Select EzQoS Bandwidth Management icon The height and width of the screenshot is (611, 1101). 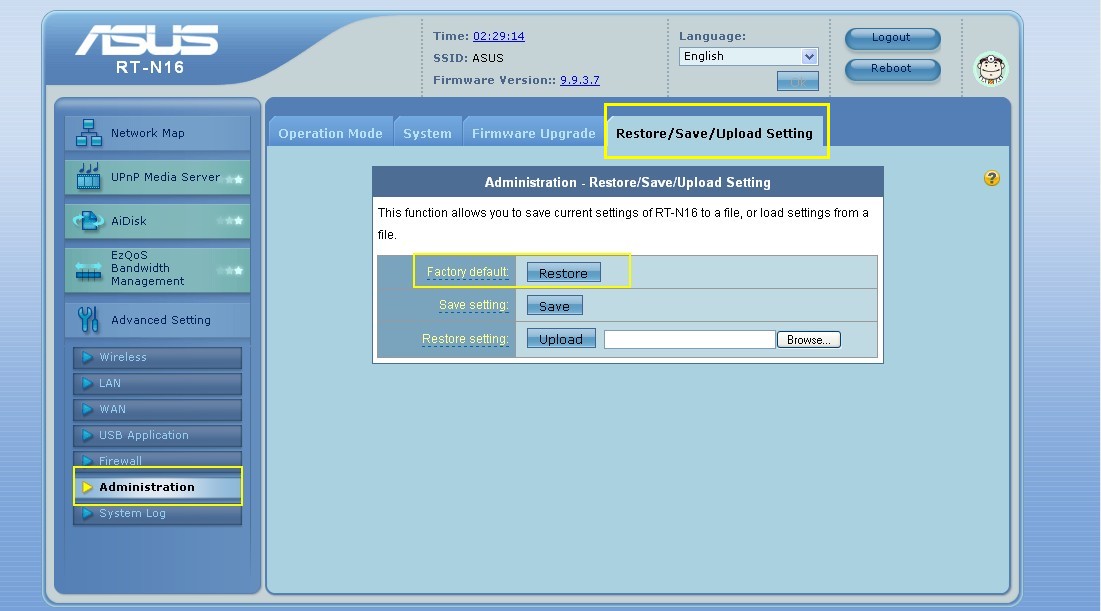coord(89,269)
